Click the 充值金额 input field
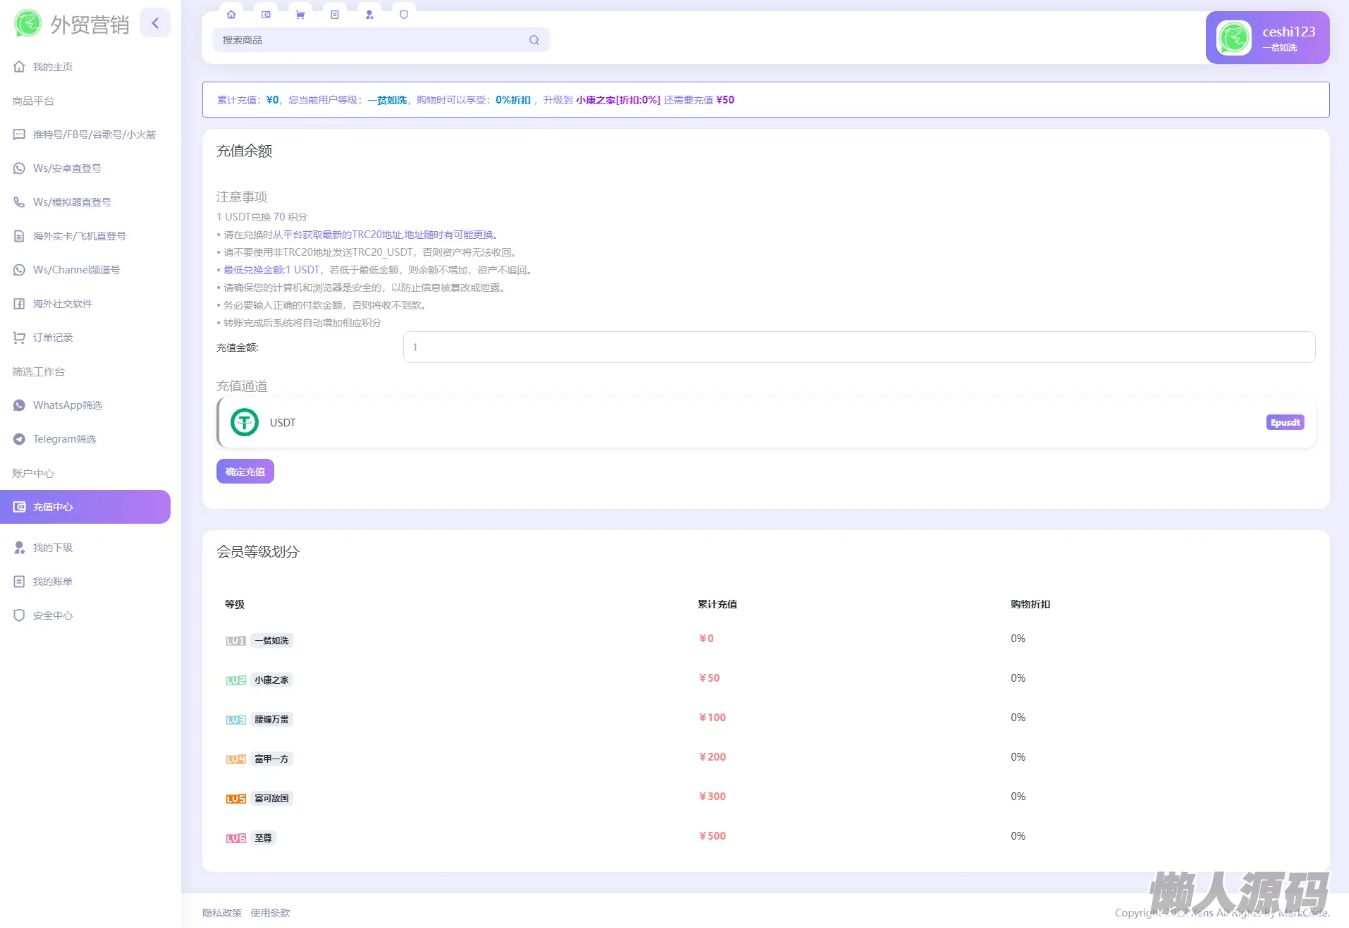Screen dimensions: 1349x928 pos(858,347)
